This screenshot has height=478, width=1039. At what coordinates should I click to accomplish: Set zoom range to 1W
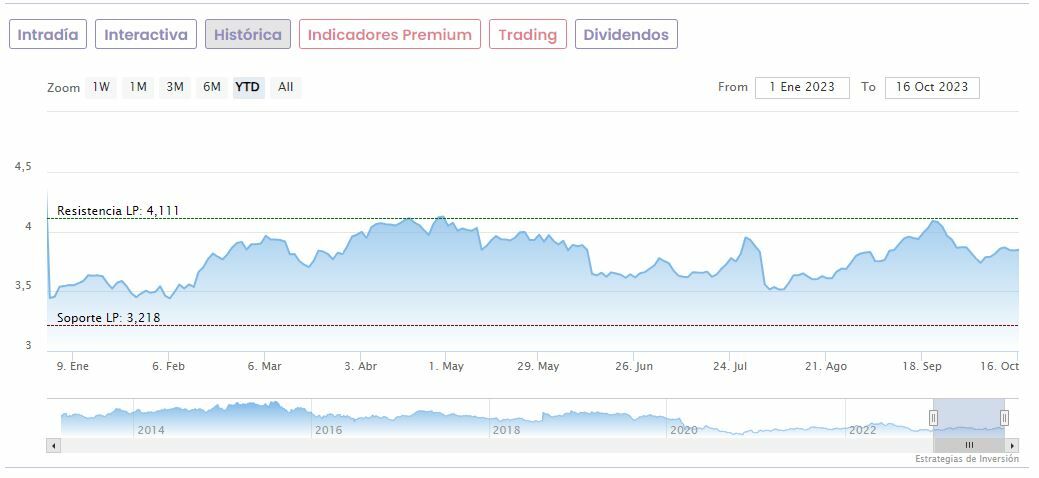click(101, 87)
